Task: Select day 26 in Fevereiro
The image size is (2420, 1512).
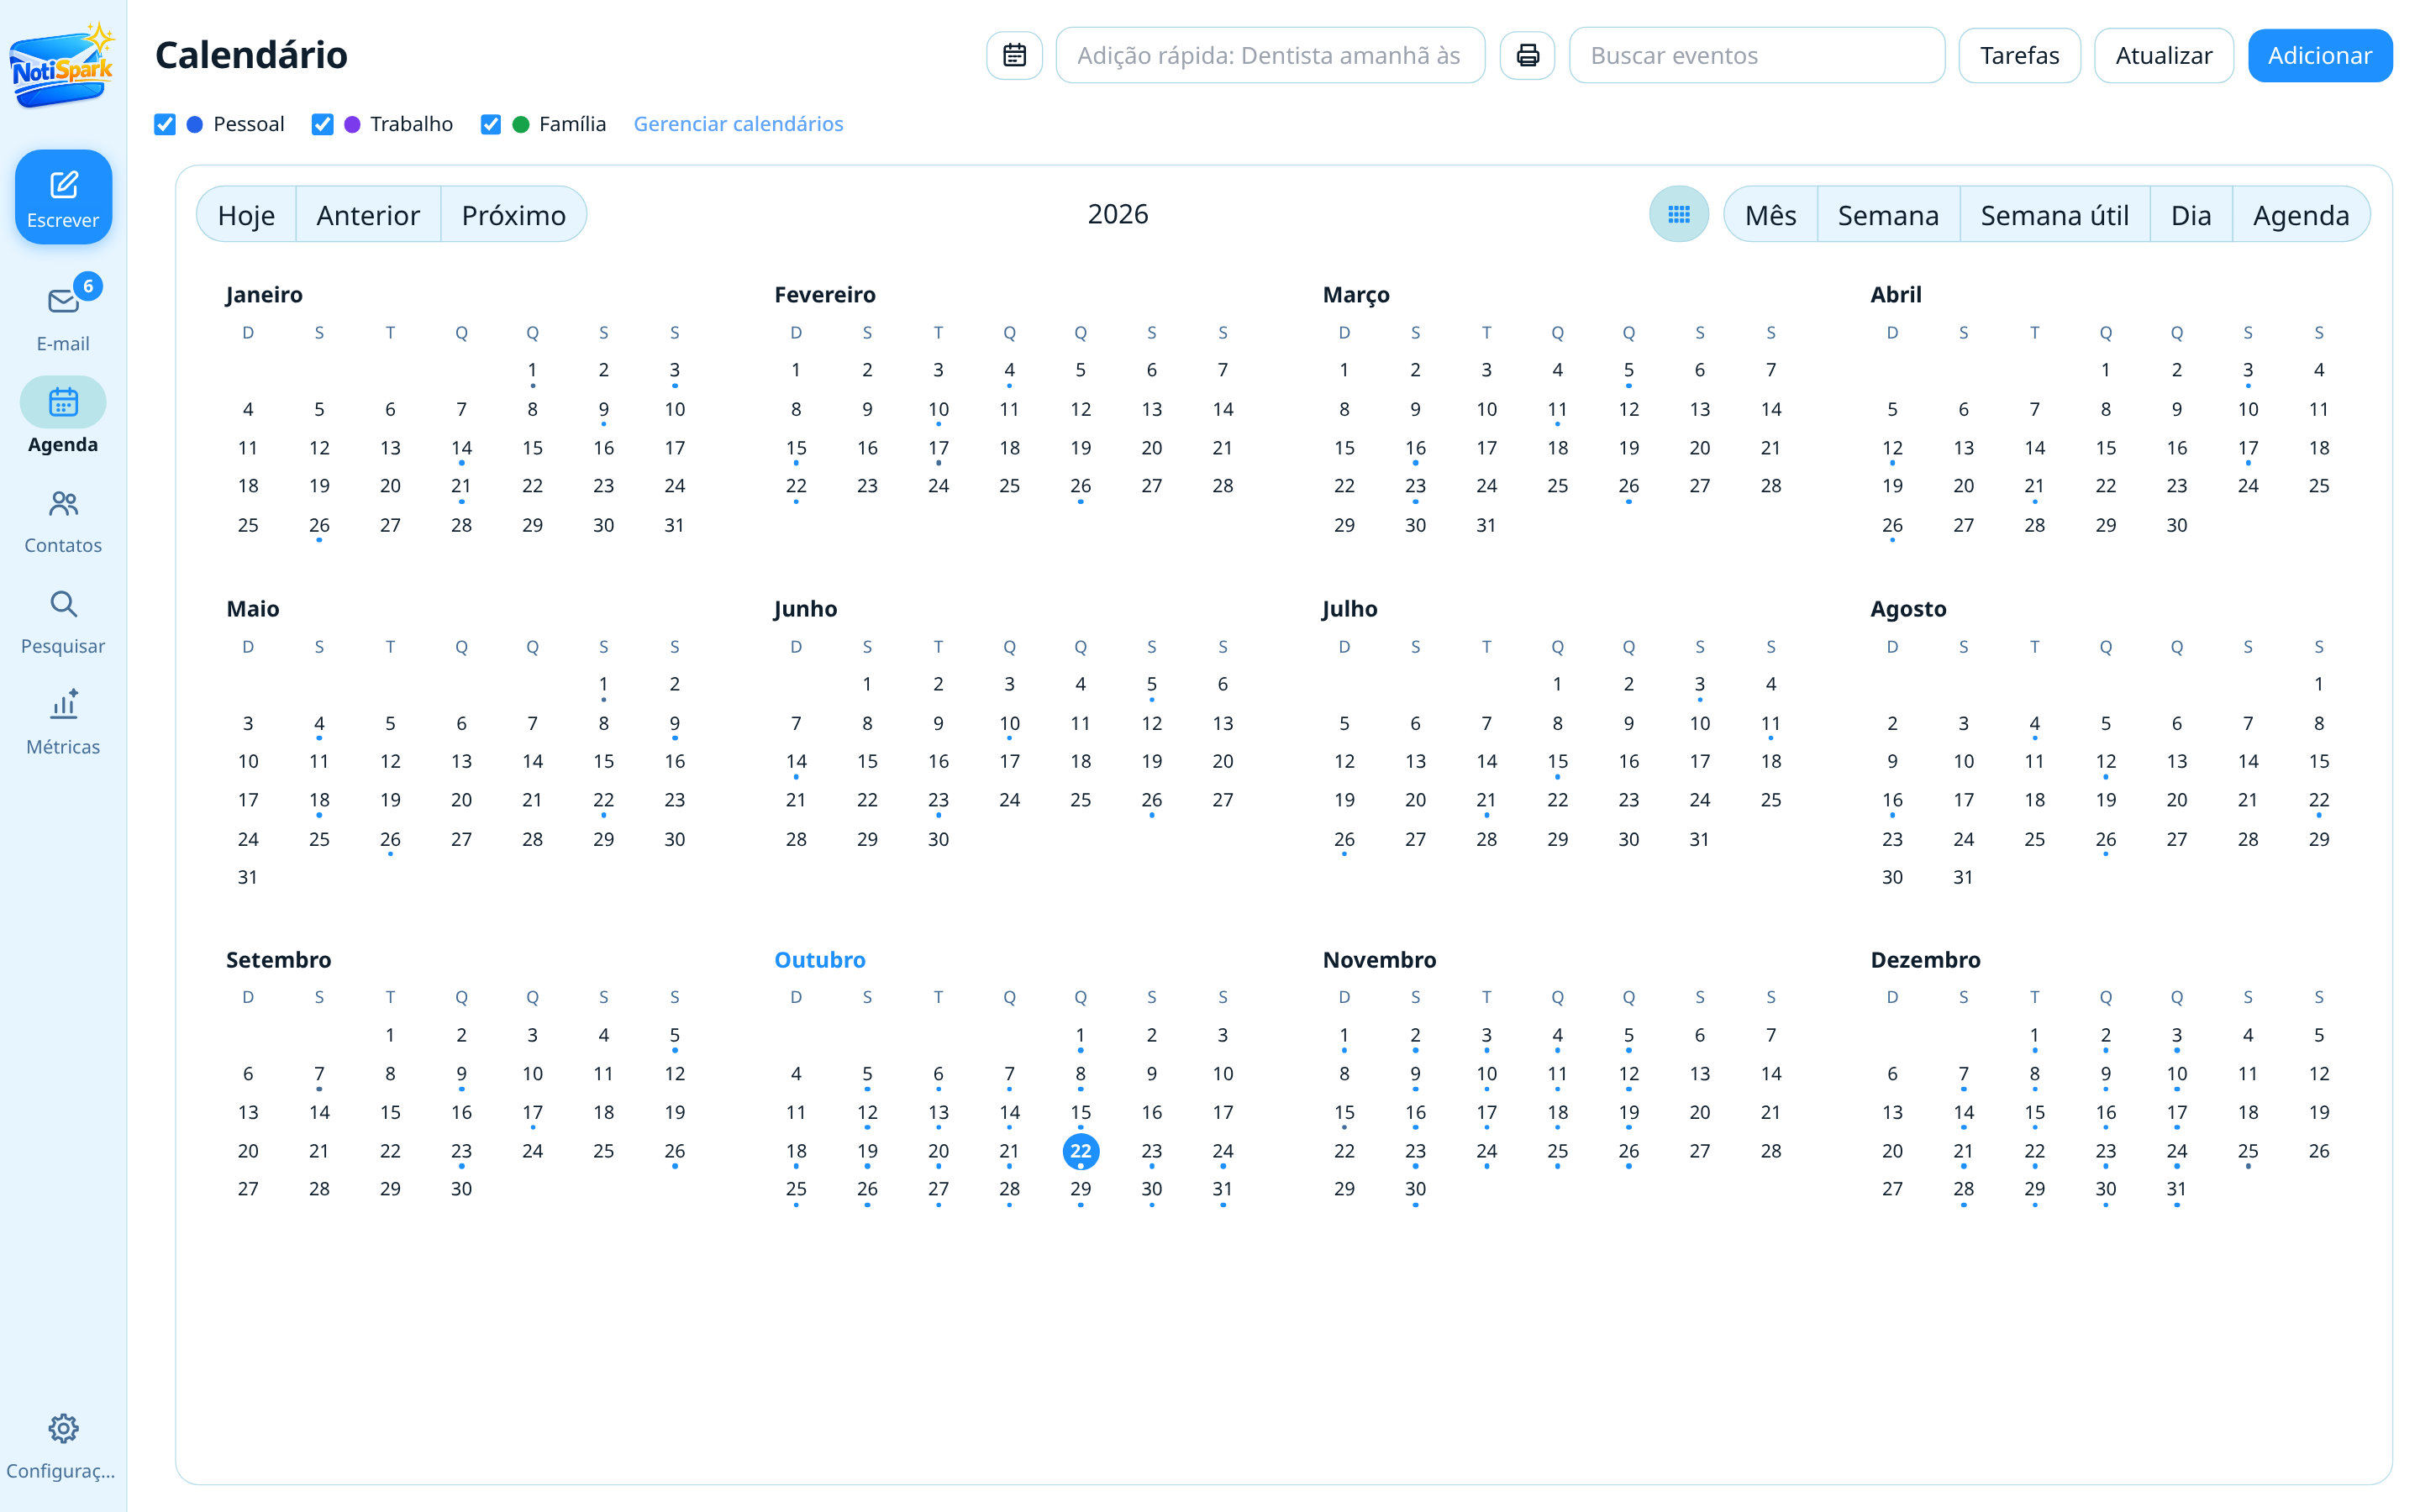Action: (x=1080, y=486)
